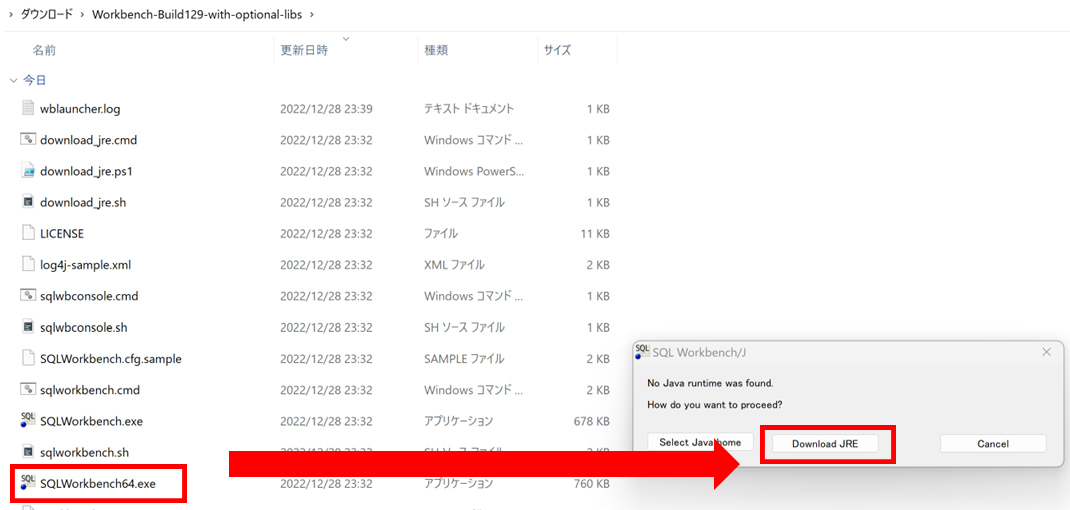Click the XML ファイル type cell
This screenshot has width=1070, height=510.
coord(454,264)
